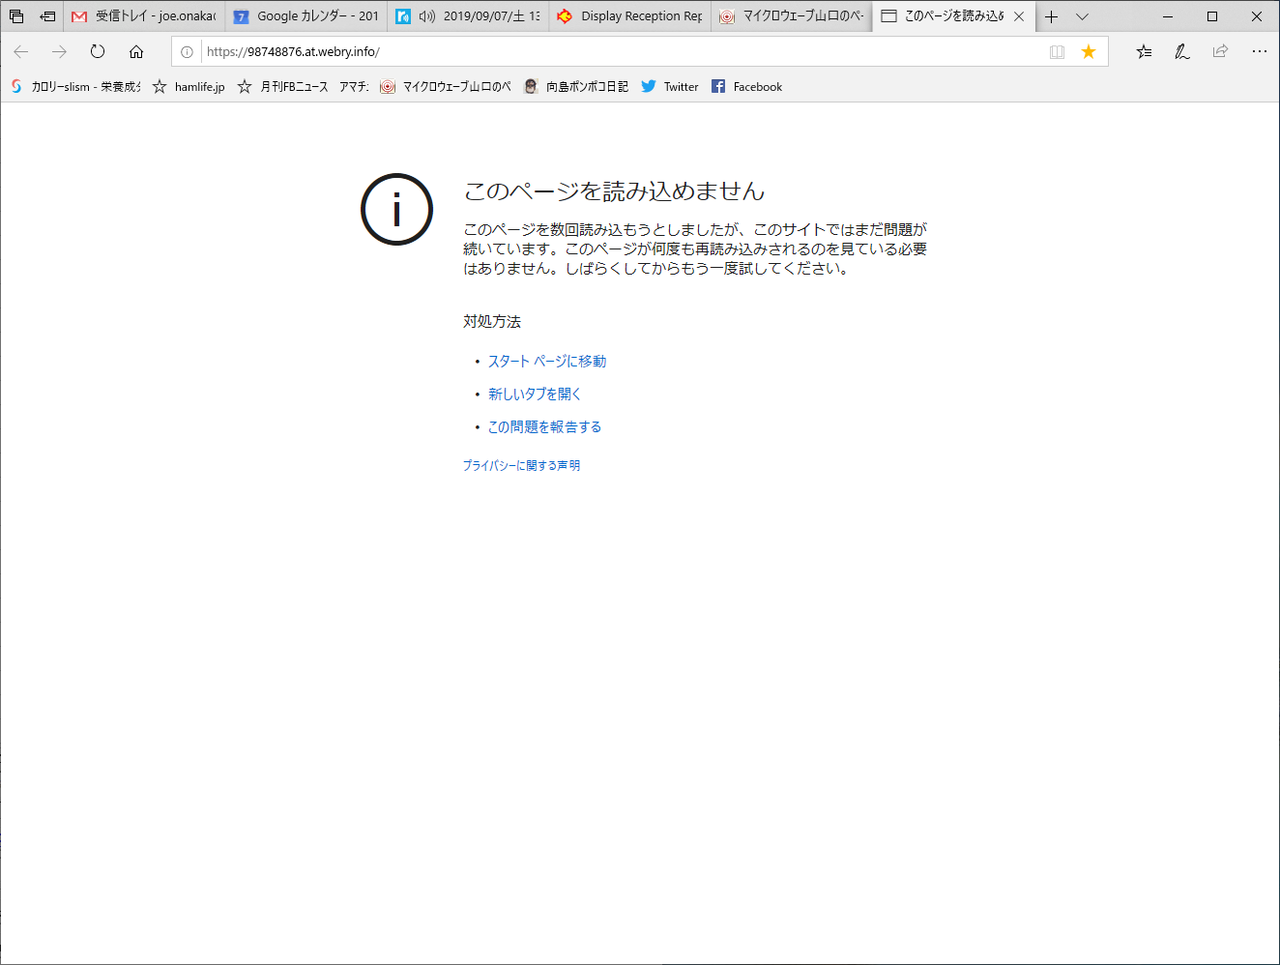1280x965 pixels.
Task: Select the このページを読み込めません tab
Action: [x=954, y=16]
